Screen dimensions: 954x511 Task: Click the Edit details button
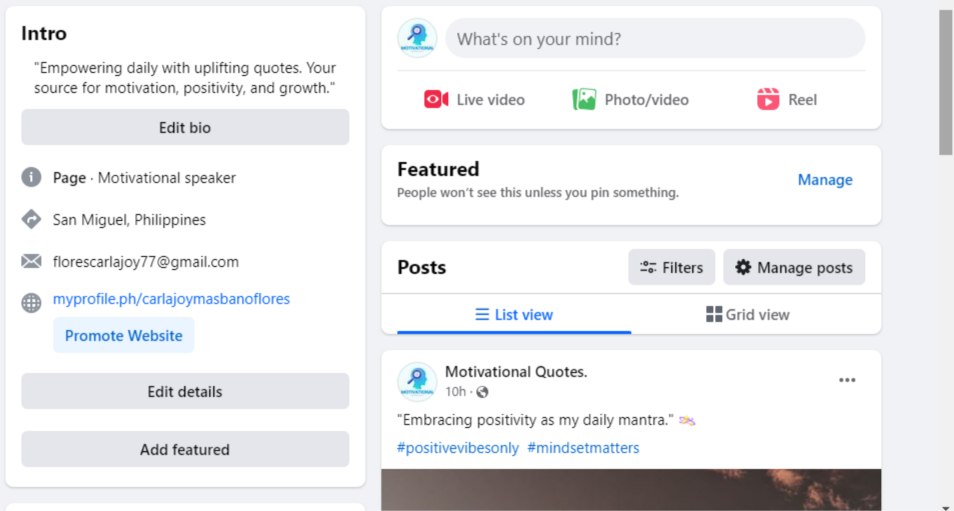point(185,392)
